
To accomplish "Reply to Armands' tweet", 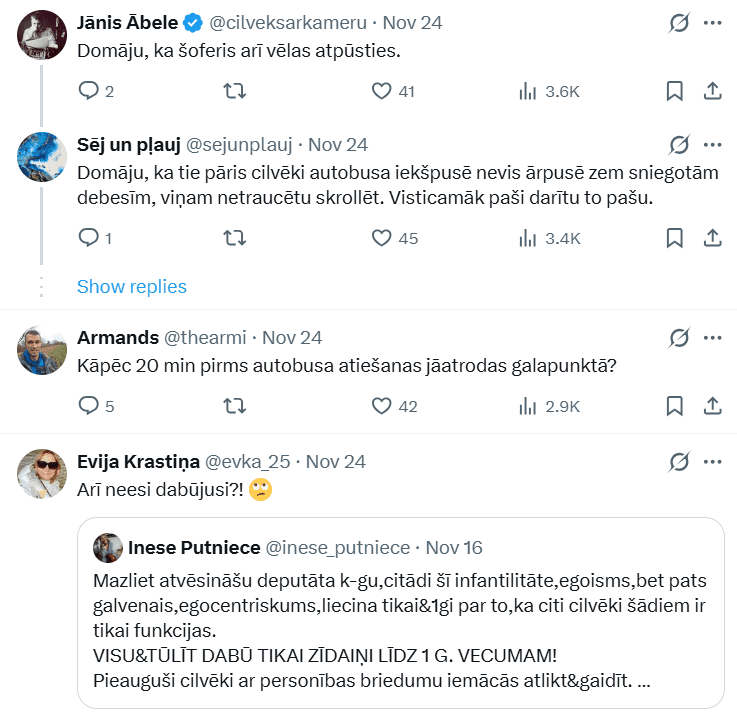I will coord(89,406).
